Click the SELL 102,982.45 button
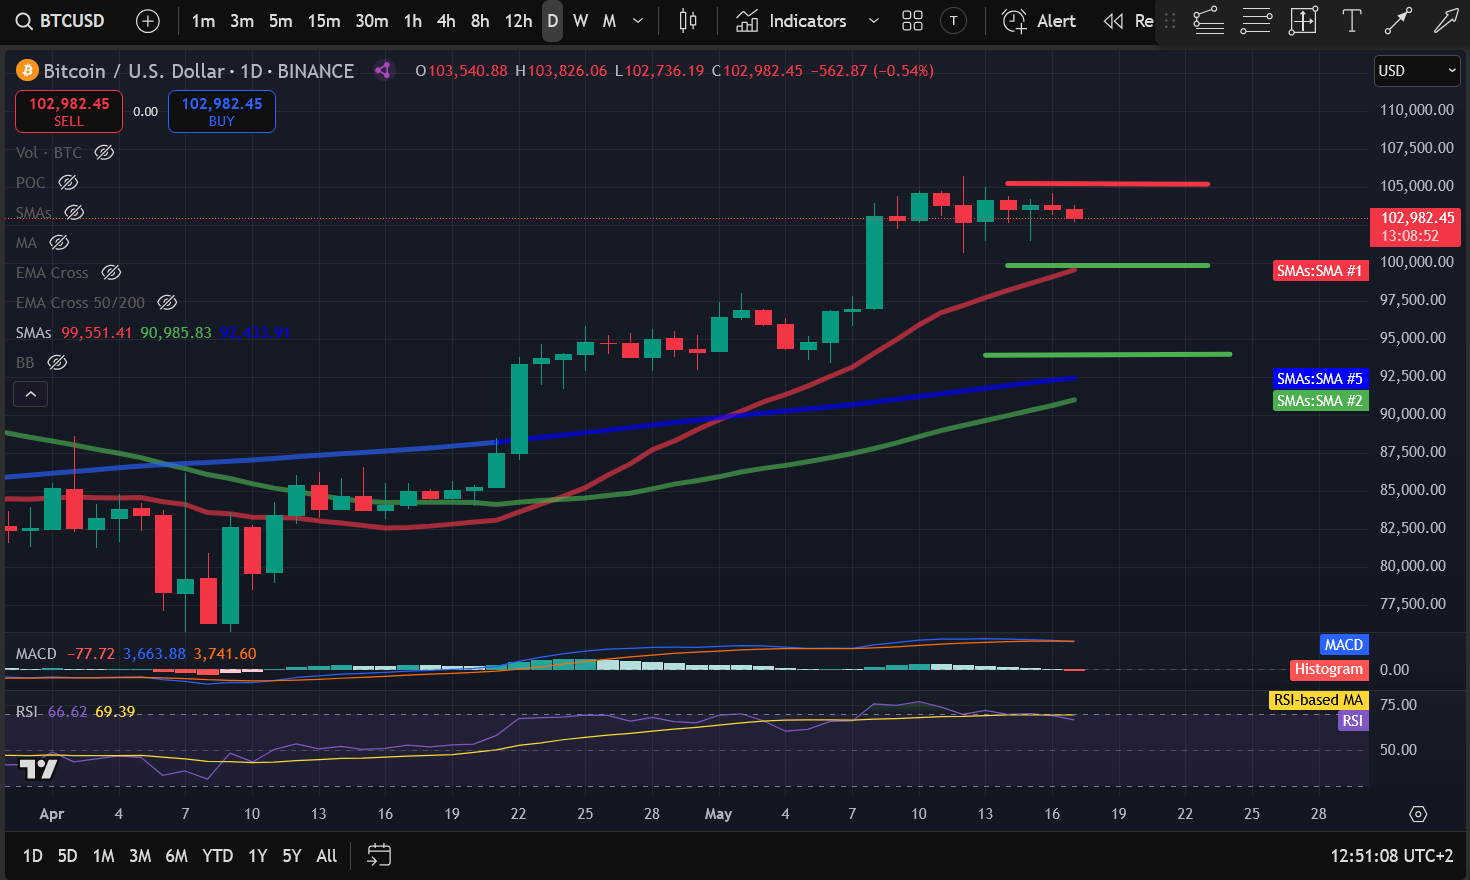 click(69, 111)
